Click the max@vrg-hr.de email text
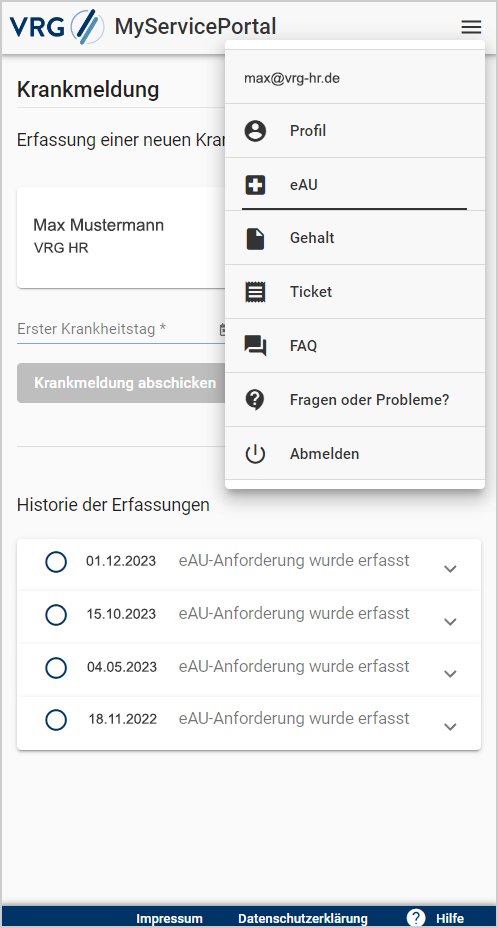498x928 pixels. click(x=292, y=78)
